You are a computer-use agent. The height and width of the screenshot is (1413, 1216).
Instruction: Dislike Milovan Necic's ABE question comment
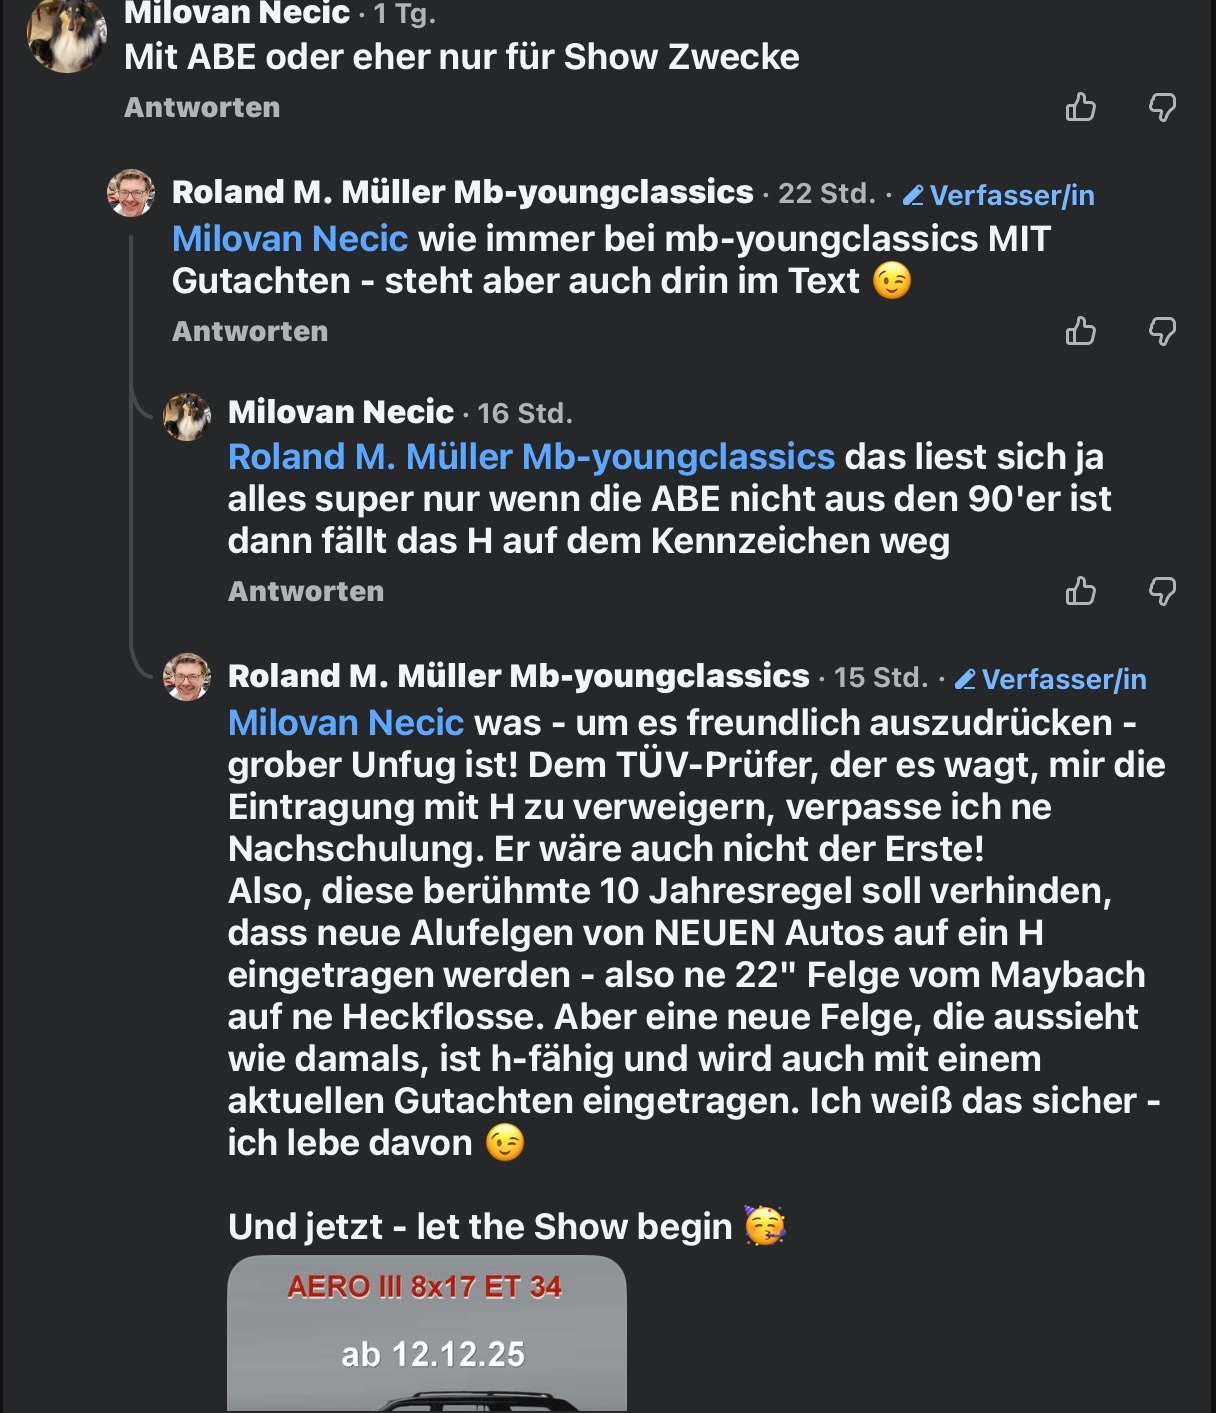pos(1162,107)
